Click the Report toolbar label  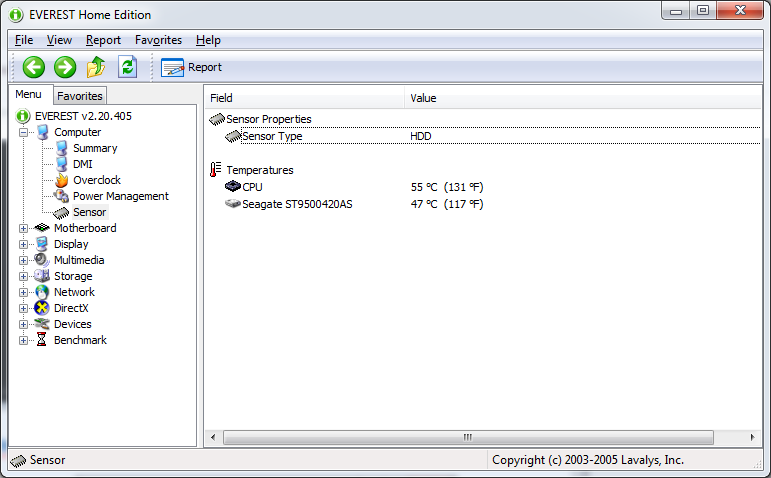coord(205,67)
